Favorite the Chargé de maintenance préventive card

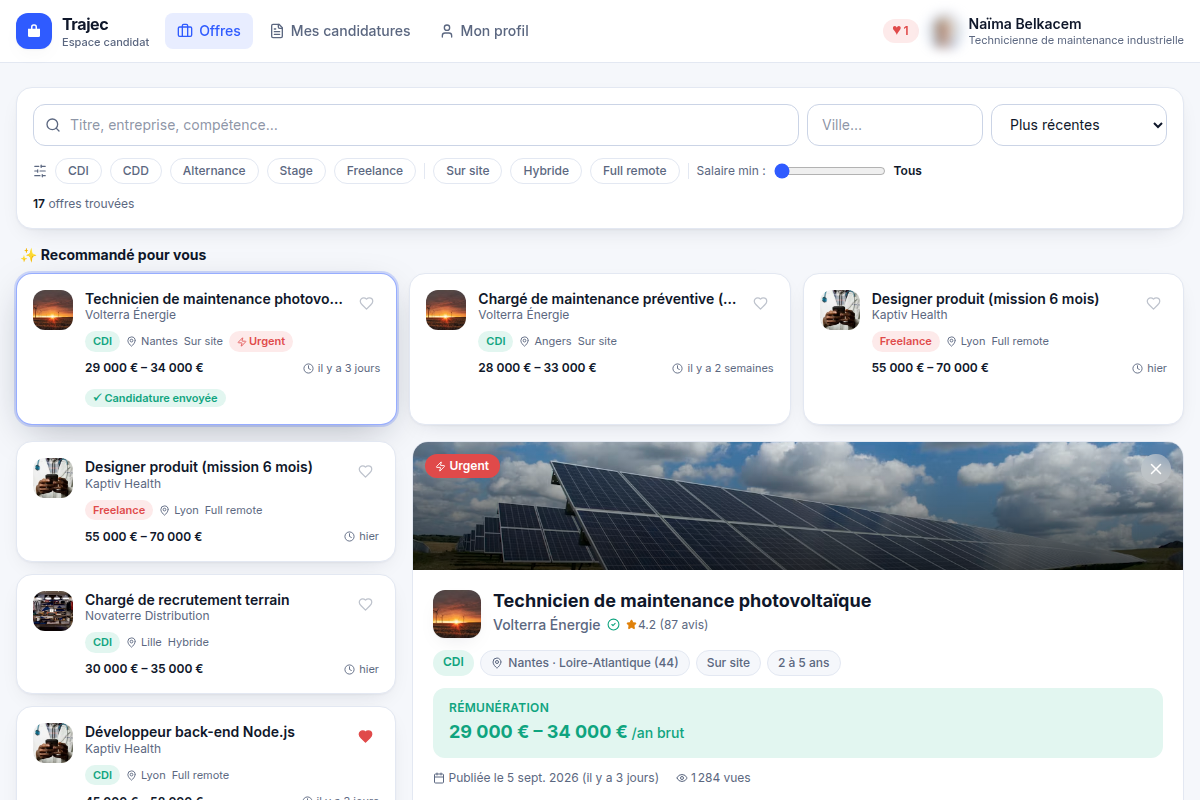[x=760, y=304]
